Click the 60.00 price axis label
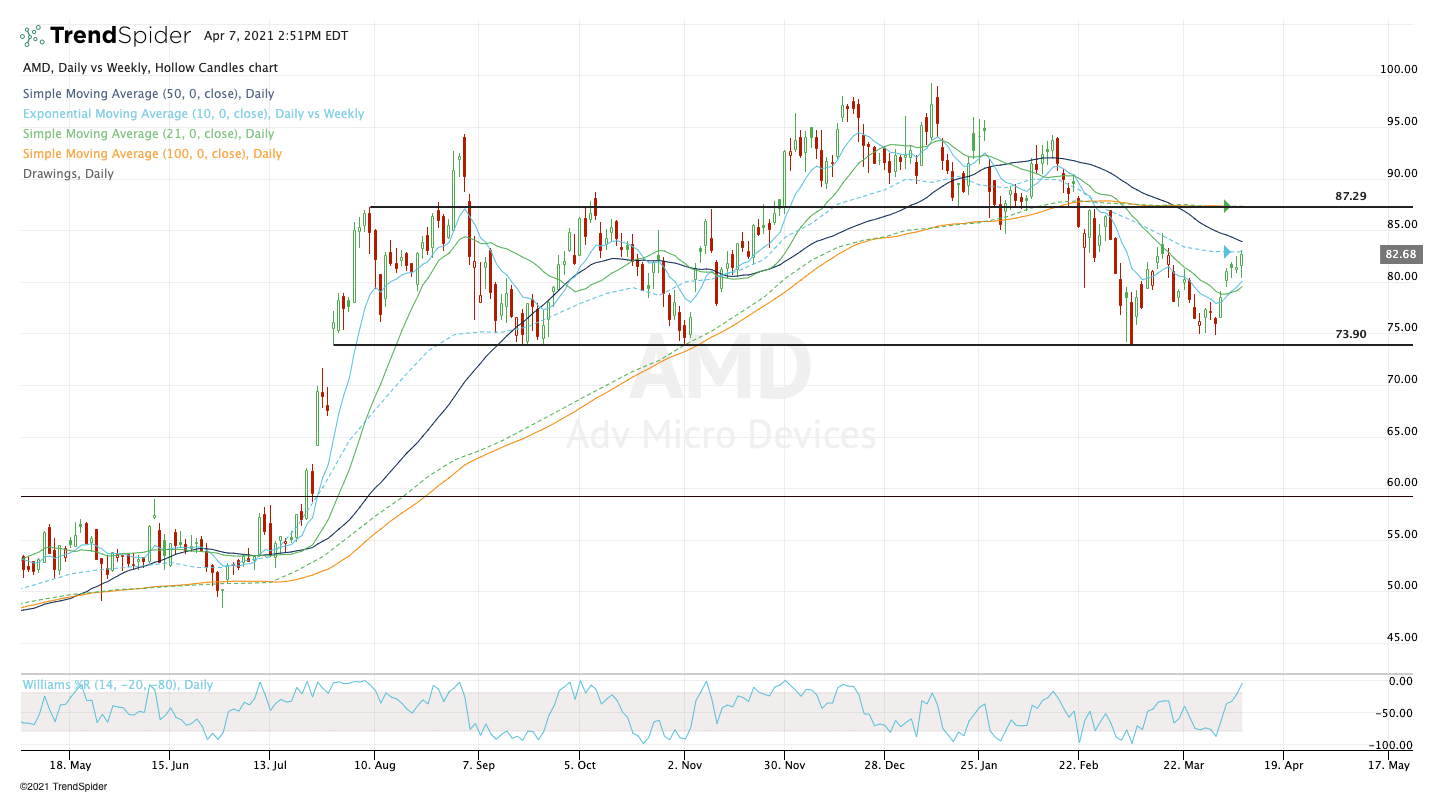 click(x=1401, y=483)
